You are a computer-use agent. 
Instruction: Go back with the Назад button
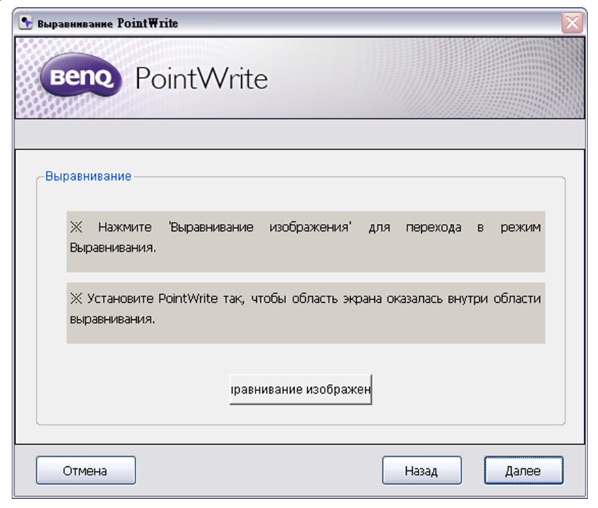click(422, 471)
